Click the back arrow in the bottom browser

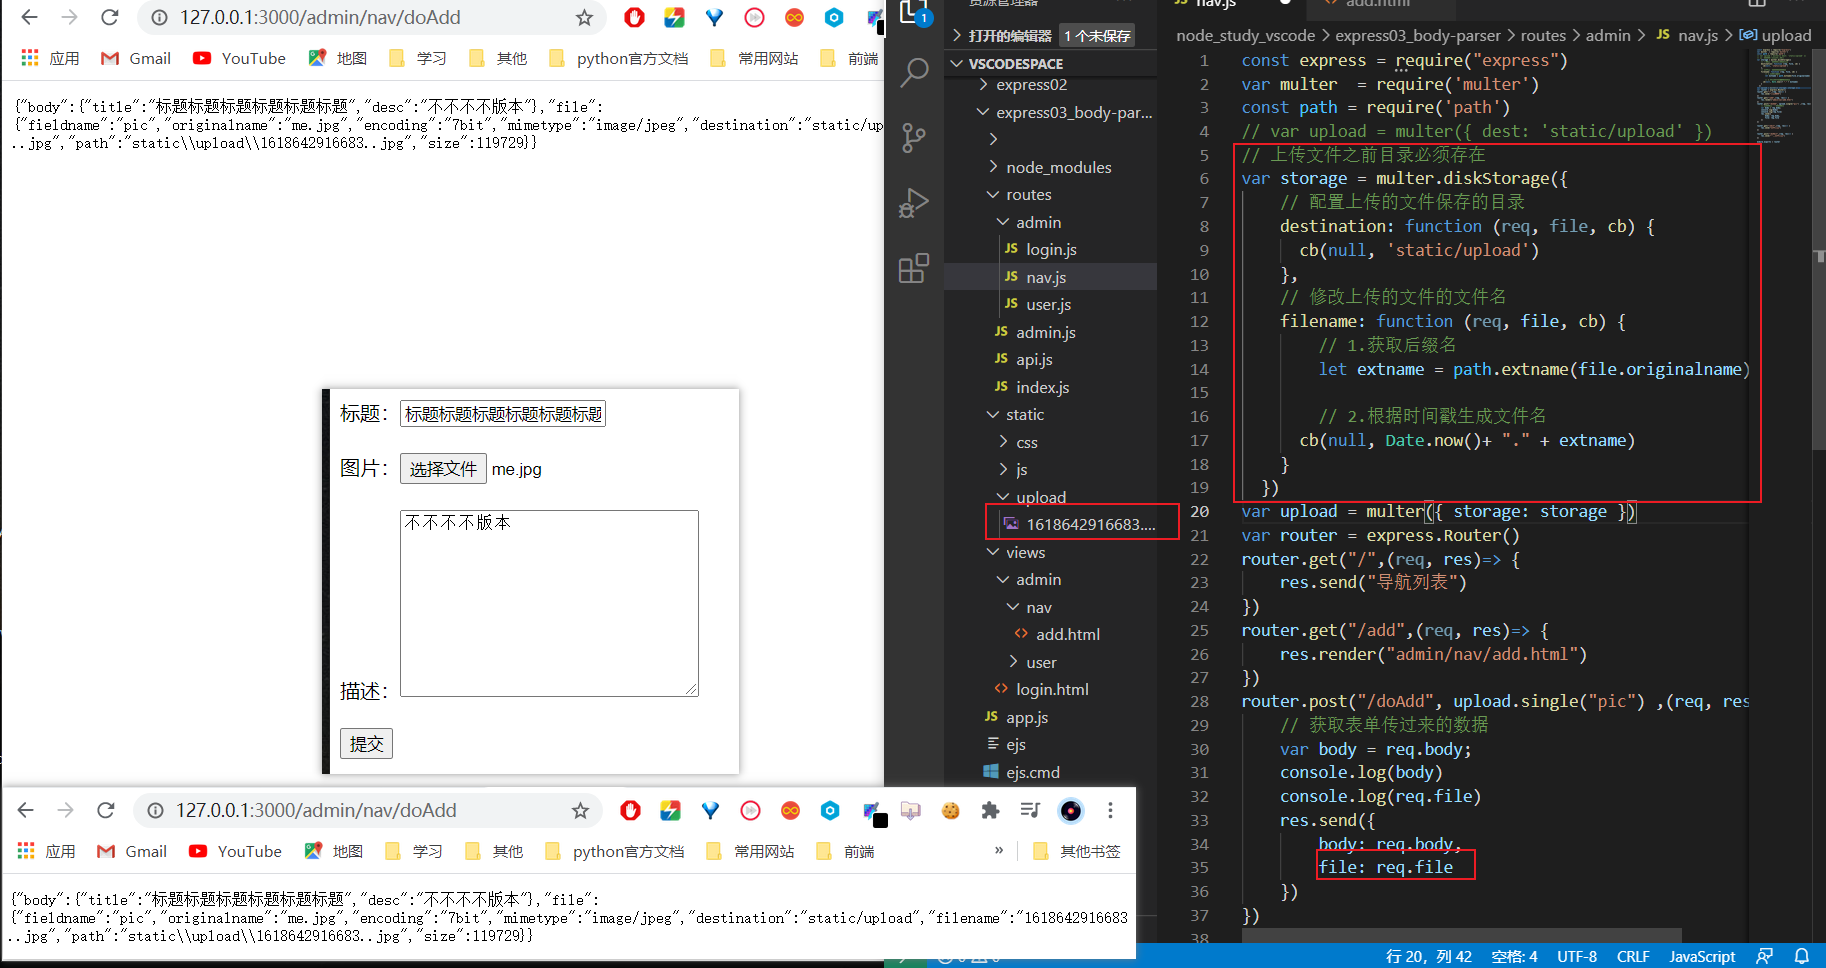26,810
